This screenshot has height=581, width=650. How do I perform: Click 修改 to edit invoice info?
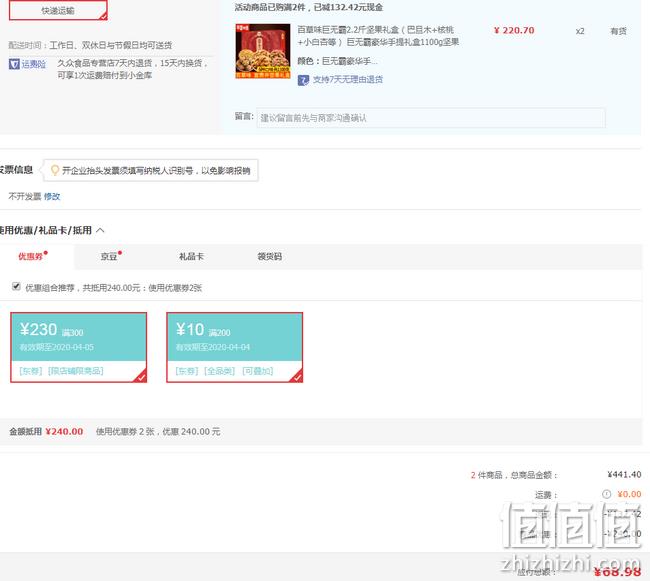pyautogui.click(x=52, y=196)
